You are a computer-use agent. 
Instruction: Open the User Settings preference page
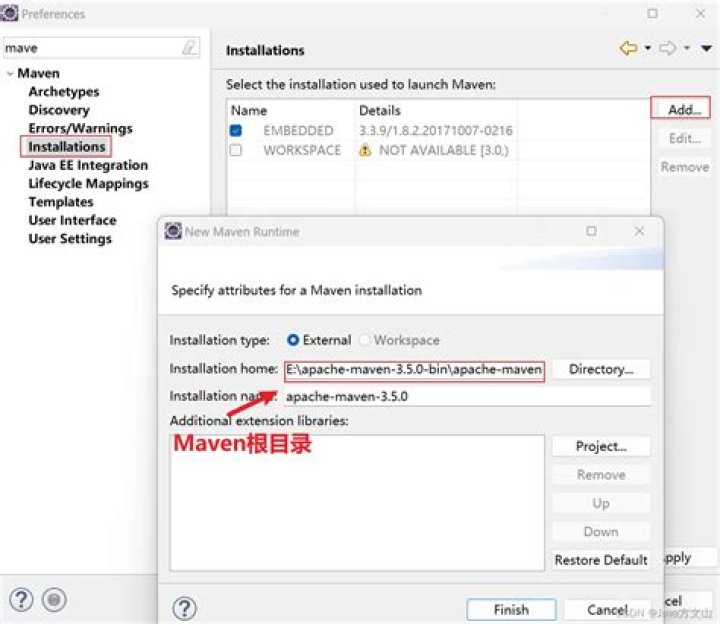pyautogui.click(x=70, y=239)
